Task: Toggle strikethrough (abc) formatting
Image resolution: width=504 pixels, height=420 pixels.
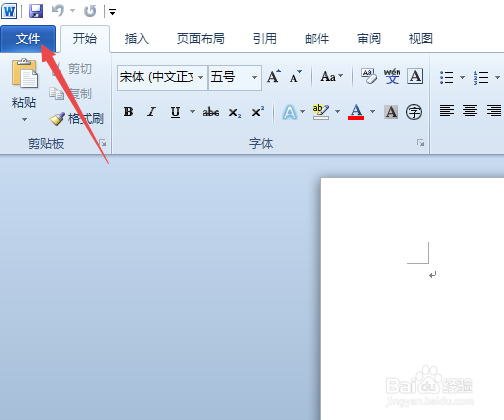Action: (x=211, y=112)
